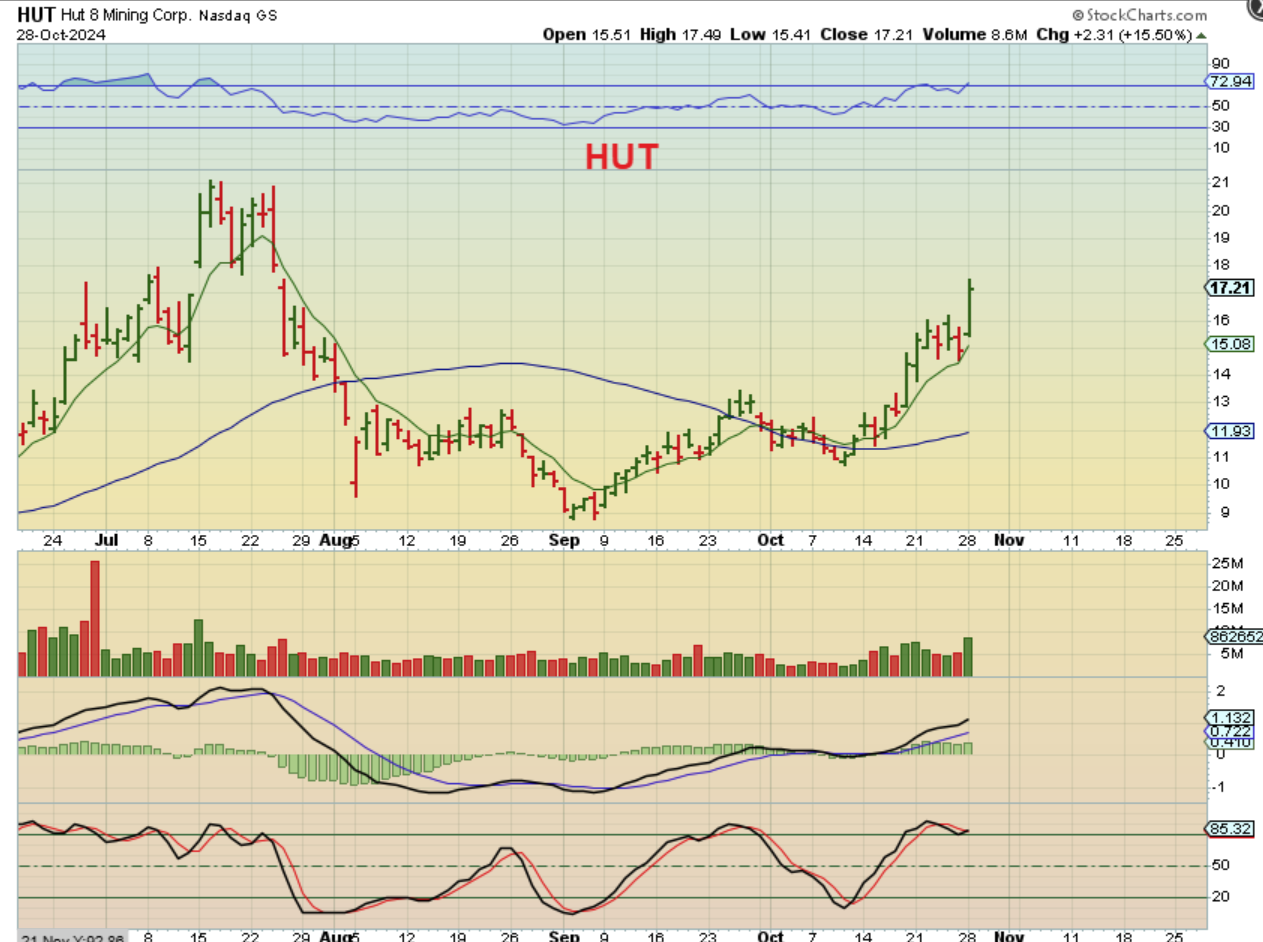Image resolution: width=1263 pixels, height=942 pixels.
Task: Click the current volume 862652 tag
Action: click(x=1235, y=636)
